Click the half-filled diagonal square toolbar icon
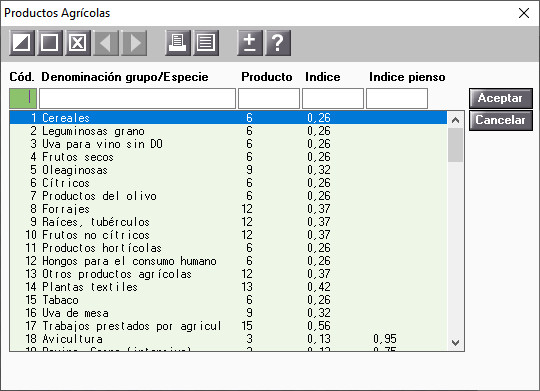 coord(22,43)
